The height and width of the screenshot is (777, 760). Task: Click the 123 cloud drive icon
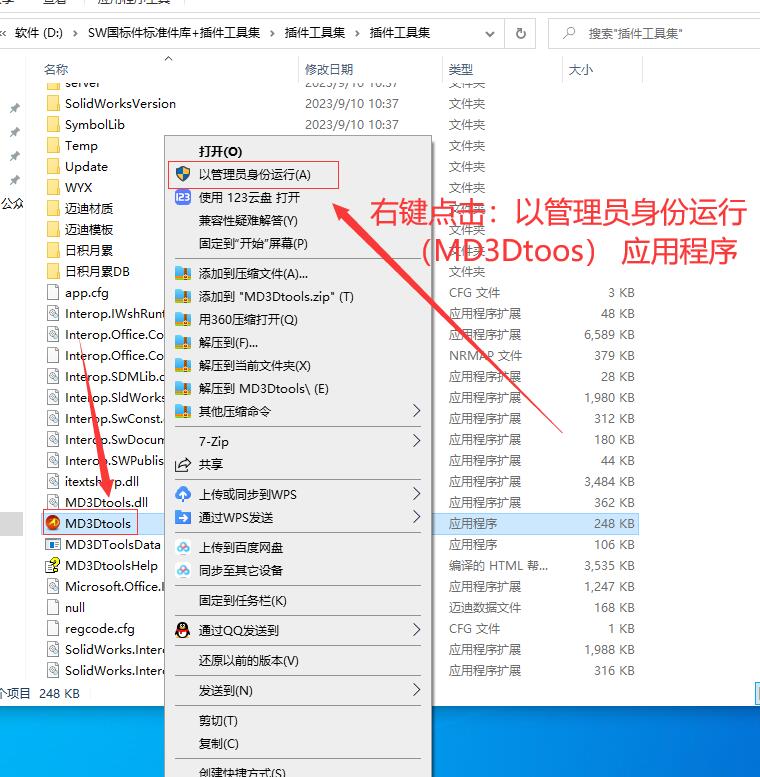(182, 197)
